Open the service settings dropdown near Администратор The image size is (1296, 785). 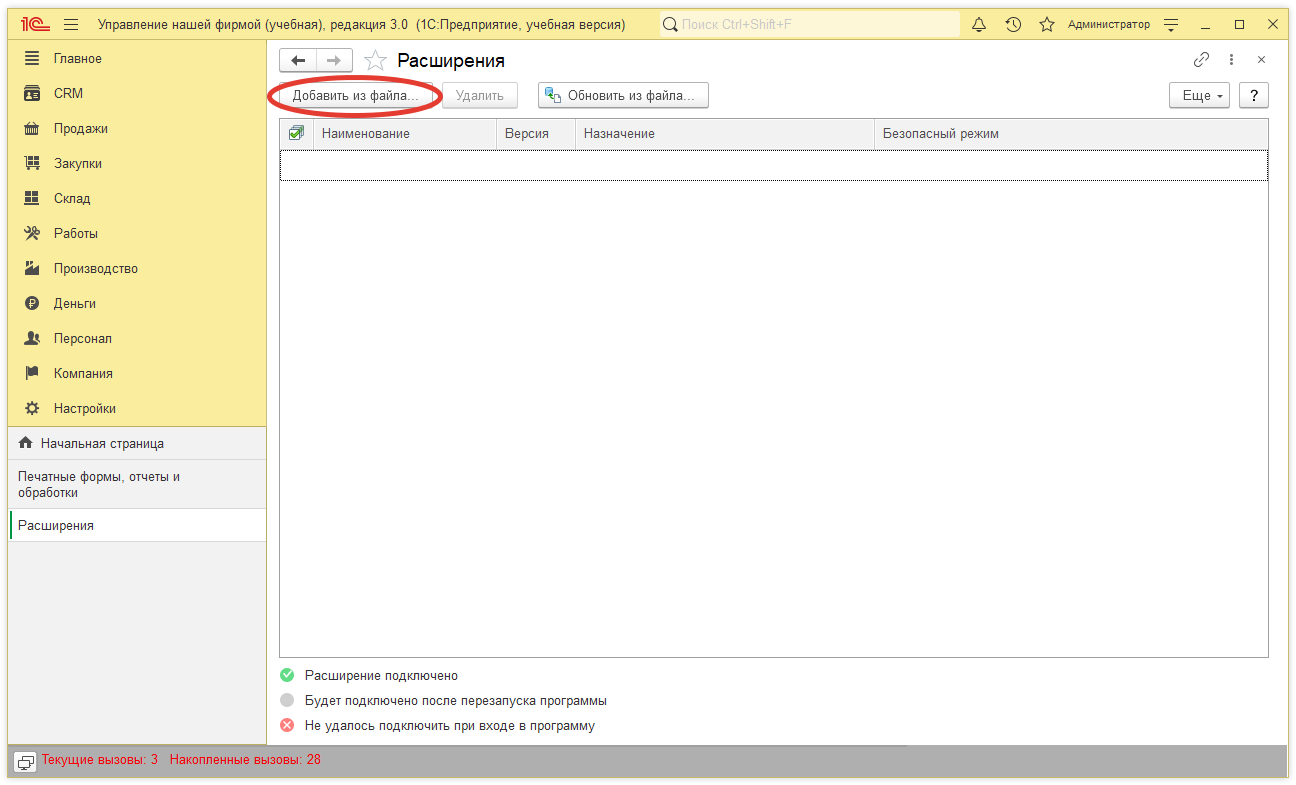click(1171, 24)
